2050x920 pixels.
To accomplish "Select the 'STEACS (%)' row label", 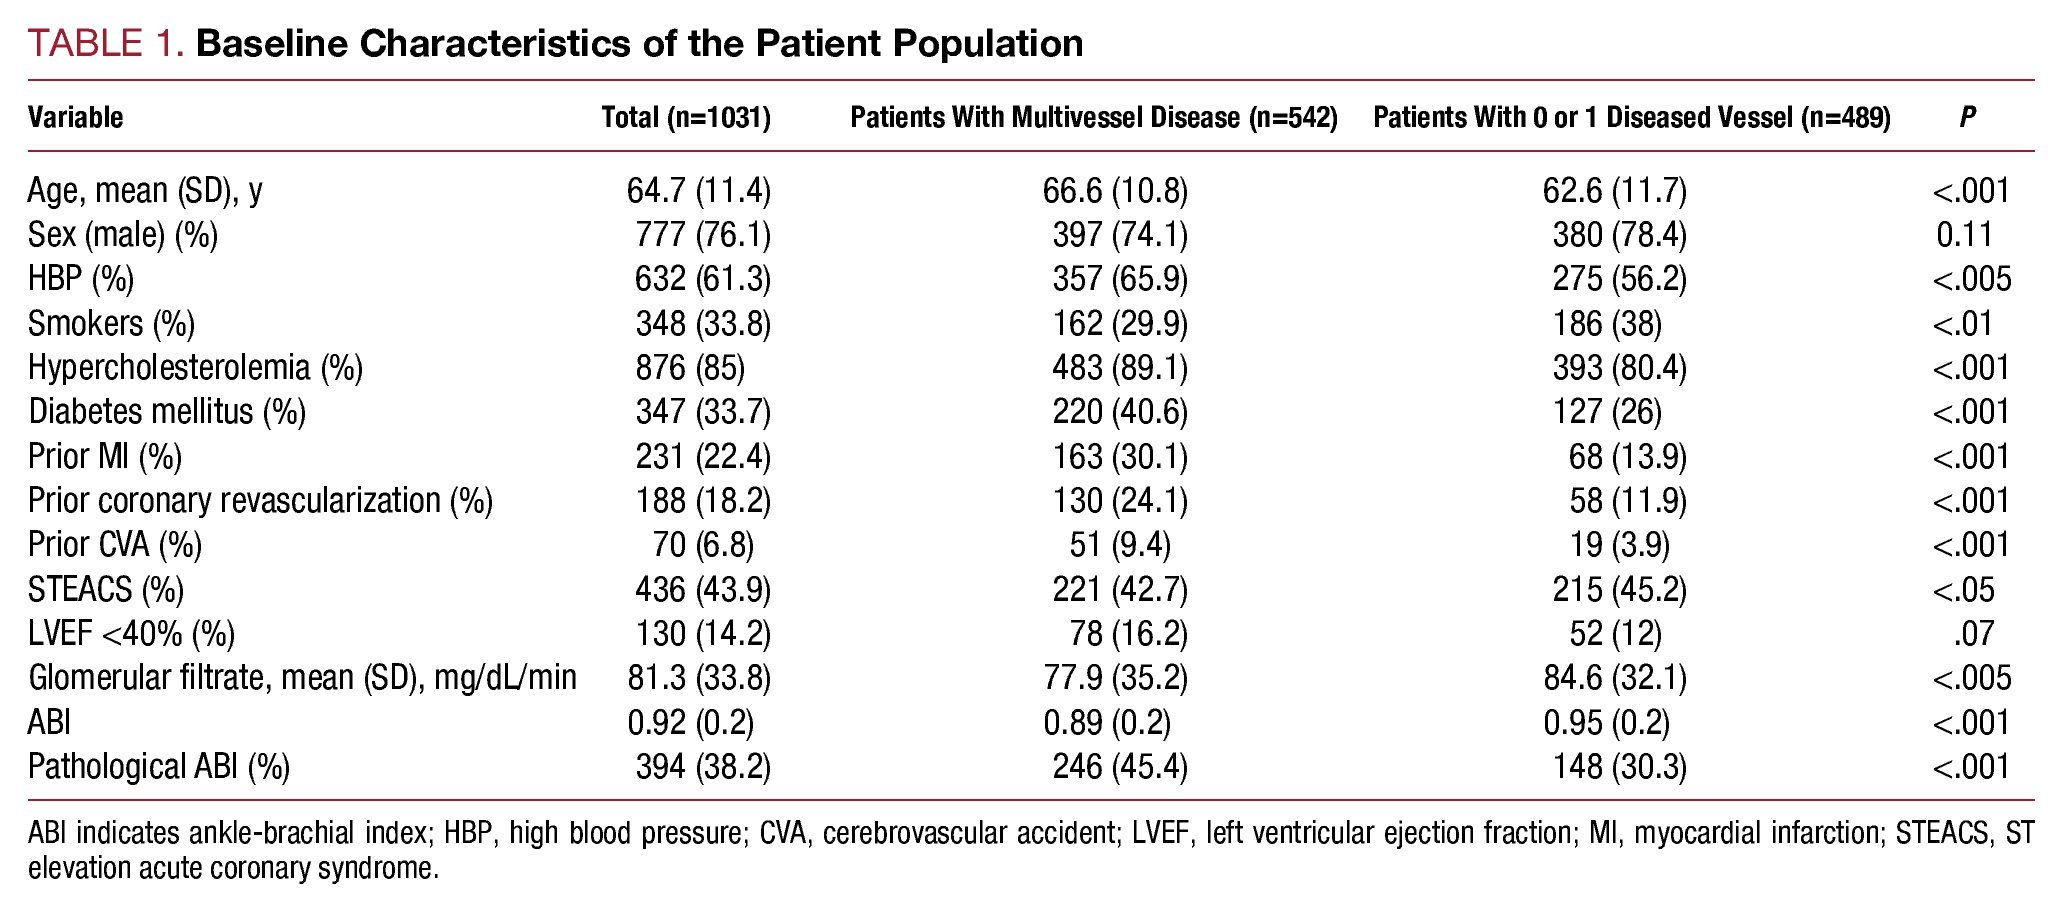I will point(106,590).
